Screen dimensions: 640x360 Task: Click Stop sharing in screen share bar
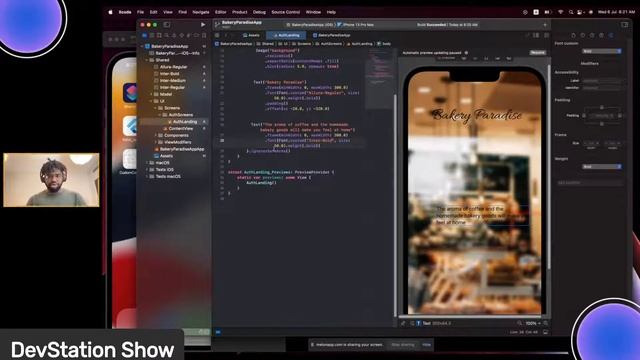[402, 345]
